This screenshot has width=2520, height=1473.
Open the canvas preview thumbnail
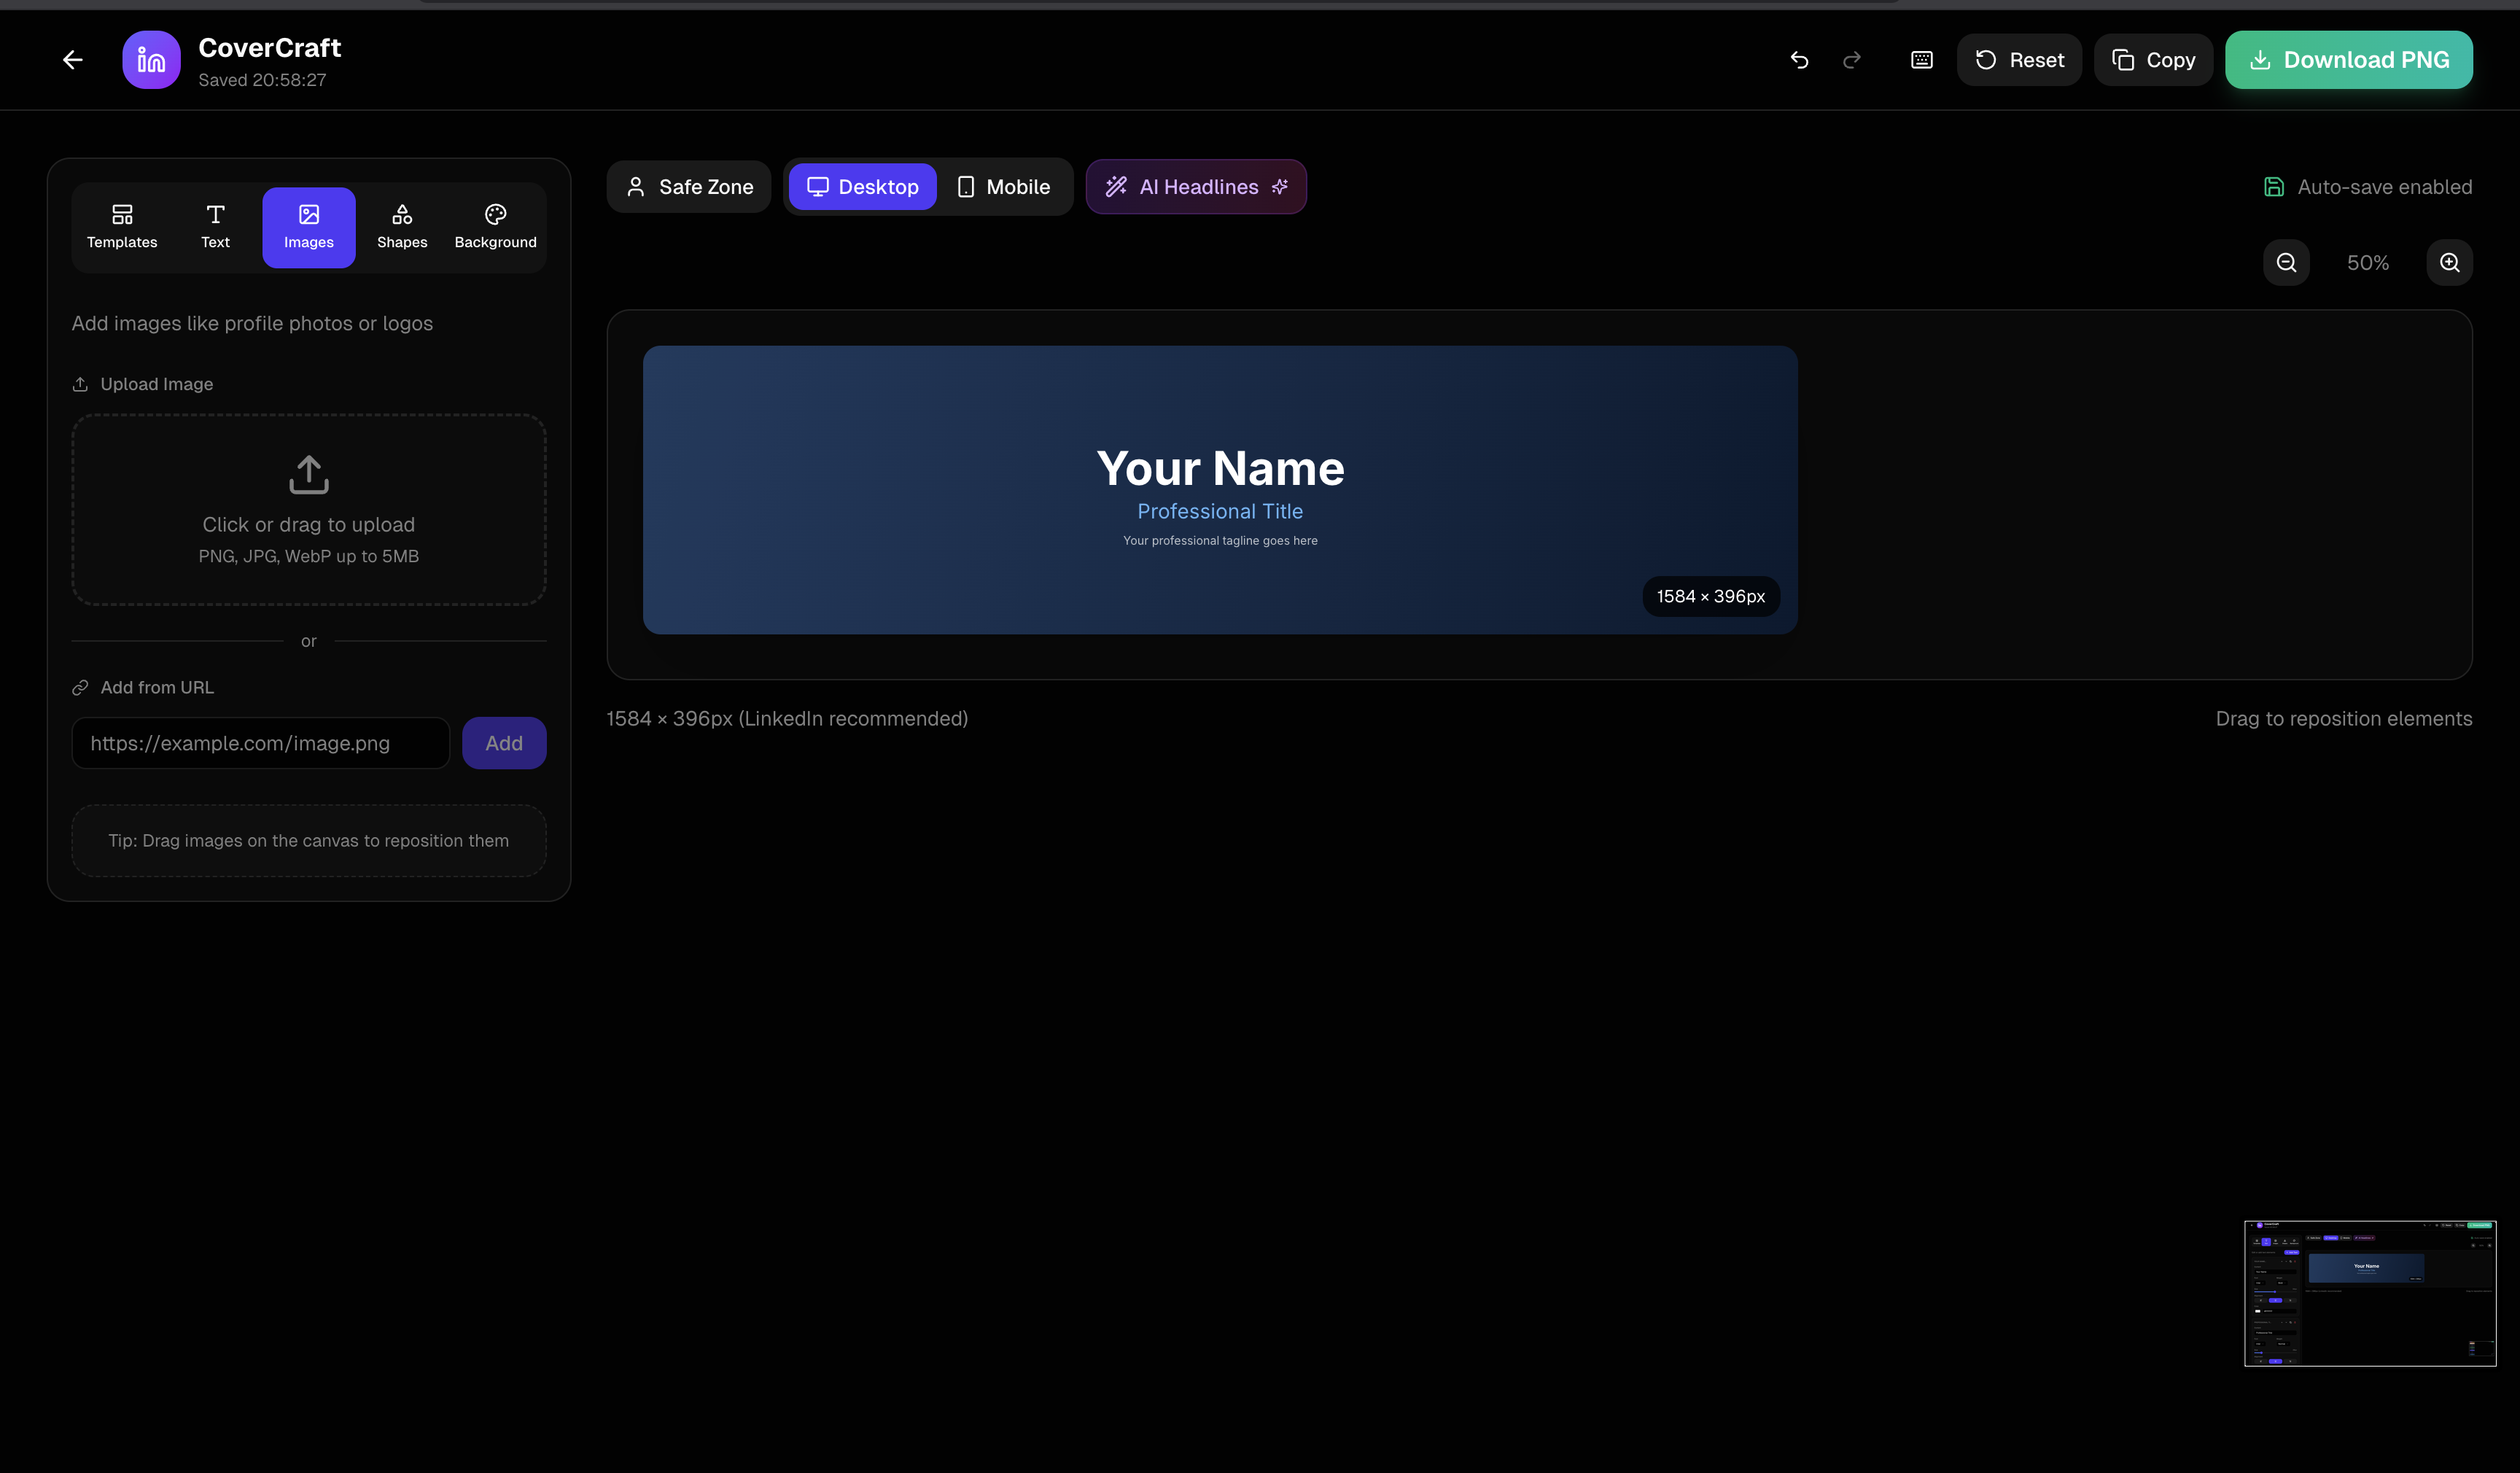click(2370, 1292)
